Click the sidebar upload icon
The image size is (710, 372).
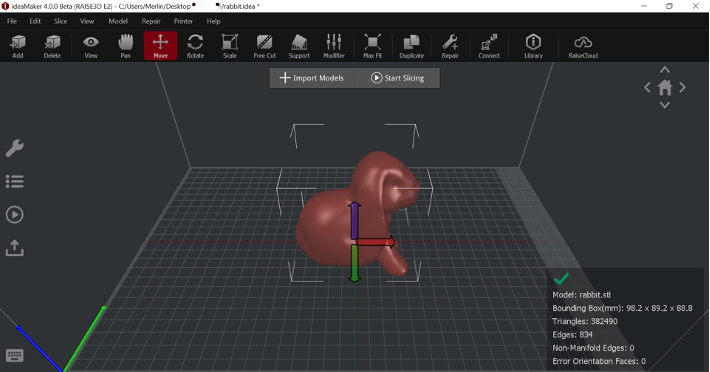pyautogui.click(x=14, y=248)
